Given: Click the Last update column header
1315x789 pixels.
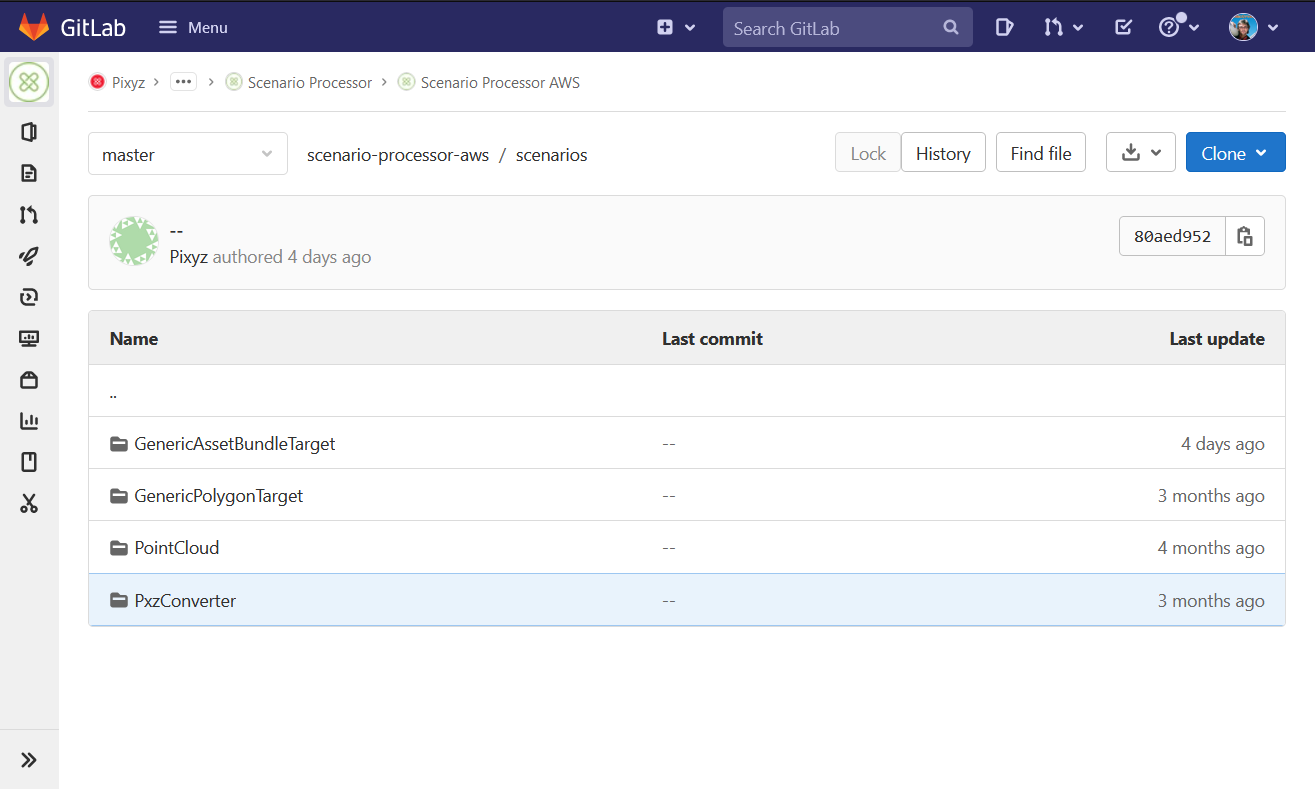Looking at the screenshot, I should click(1217, 339).
